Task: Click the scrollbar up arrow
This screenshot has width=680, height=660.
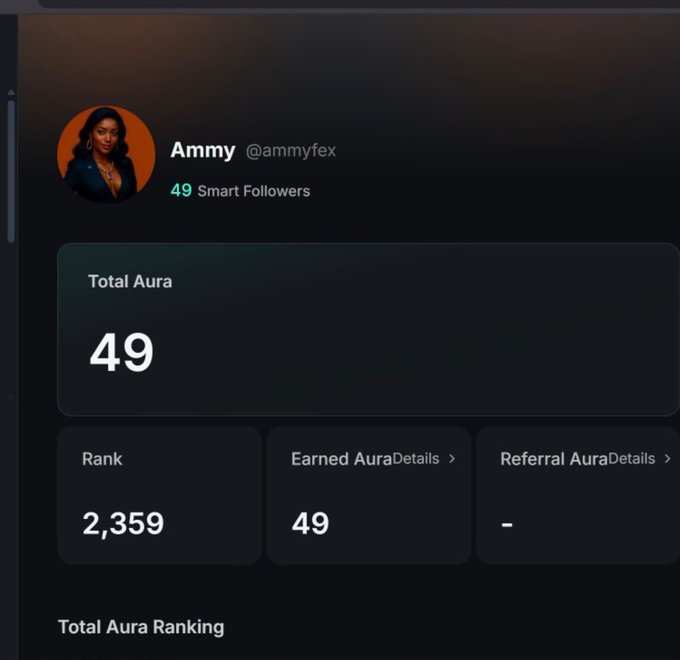Action: coord(11,92)
